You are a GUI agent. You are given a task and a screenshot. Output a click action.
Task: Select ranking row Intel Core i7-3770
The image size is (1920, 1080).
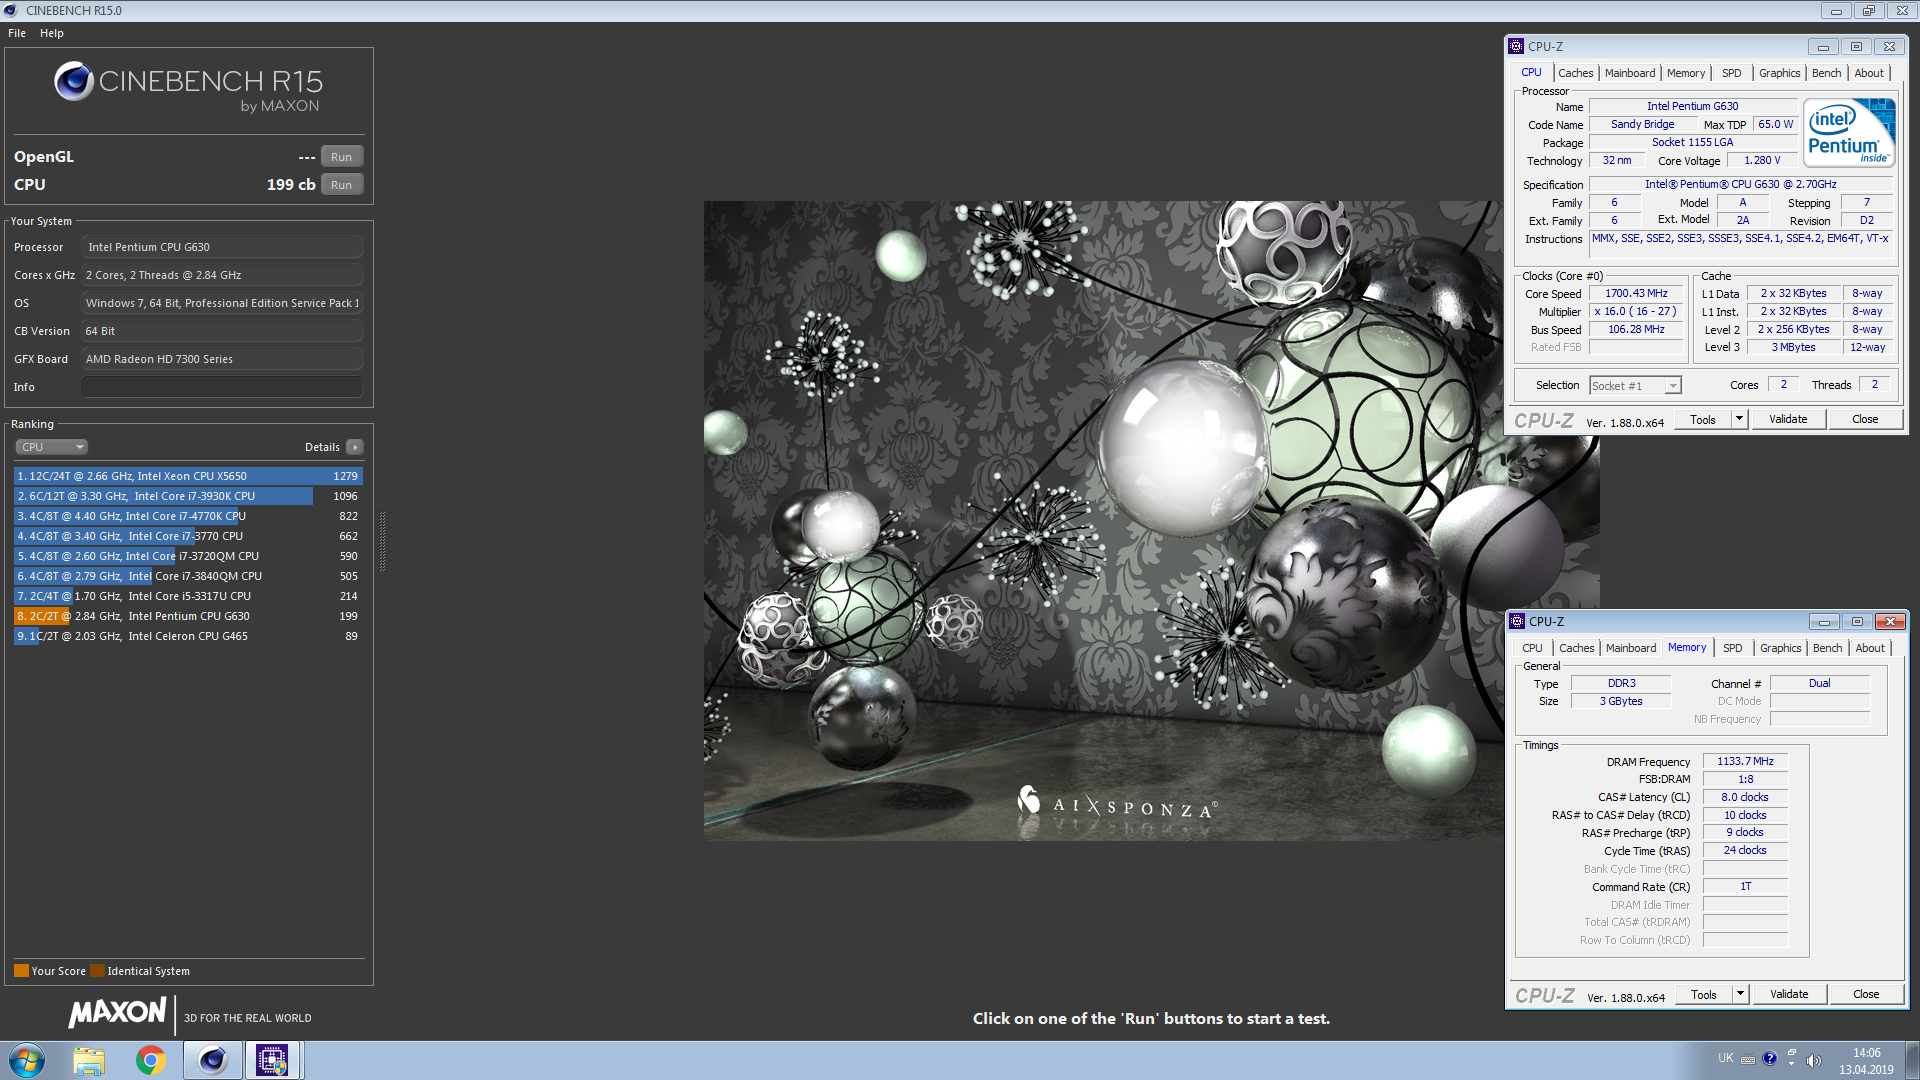pos(188,536)
